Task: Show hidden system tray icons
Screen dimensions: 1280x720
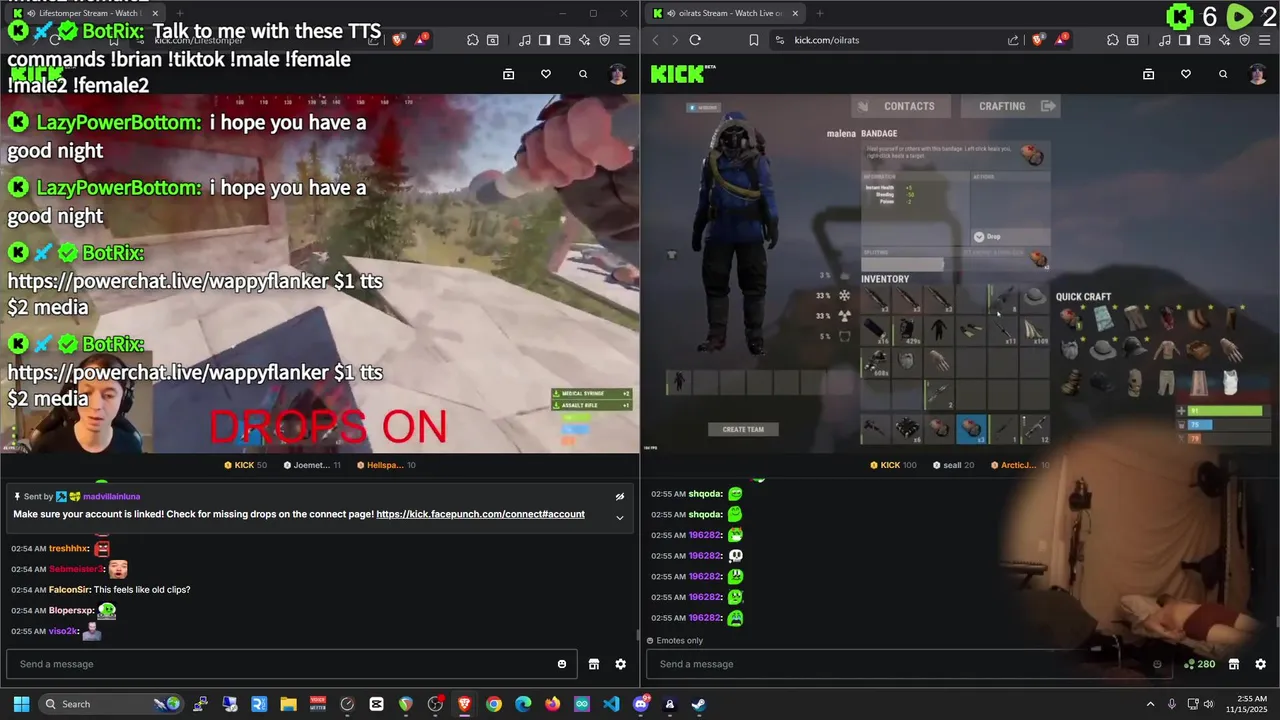Action: pos(1150,704)
